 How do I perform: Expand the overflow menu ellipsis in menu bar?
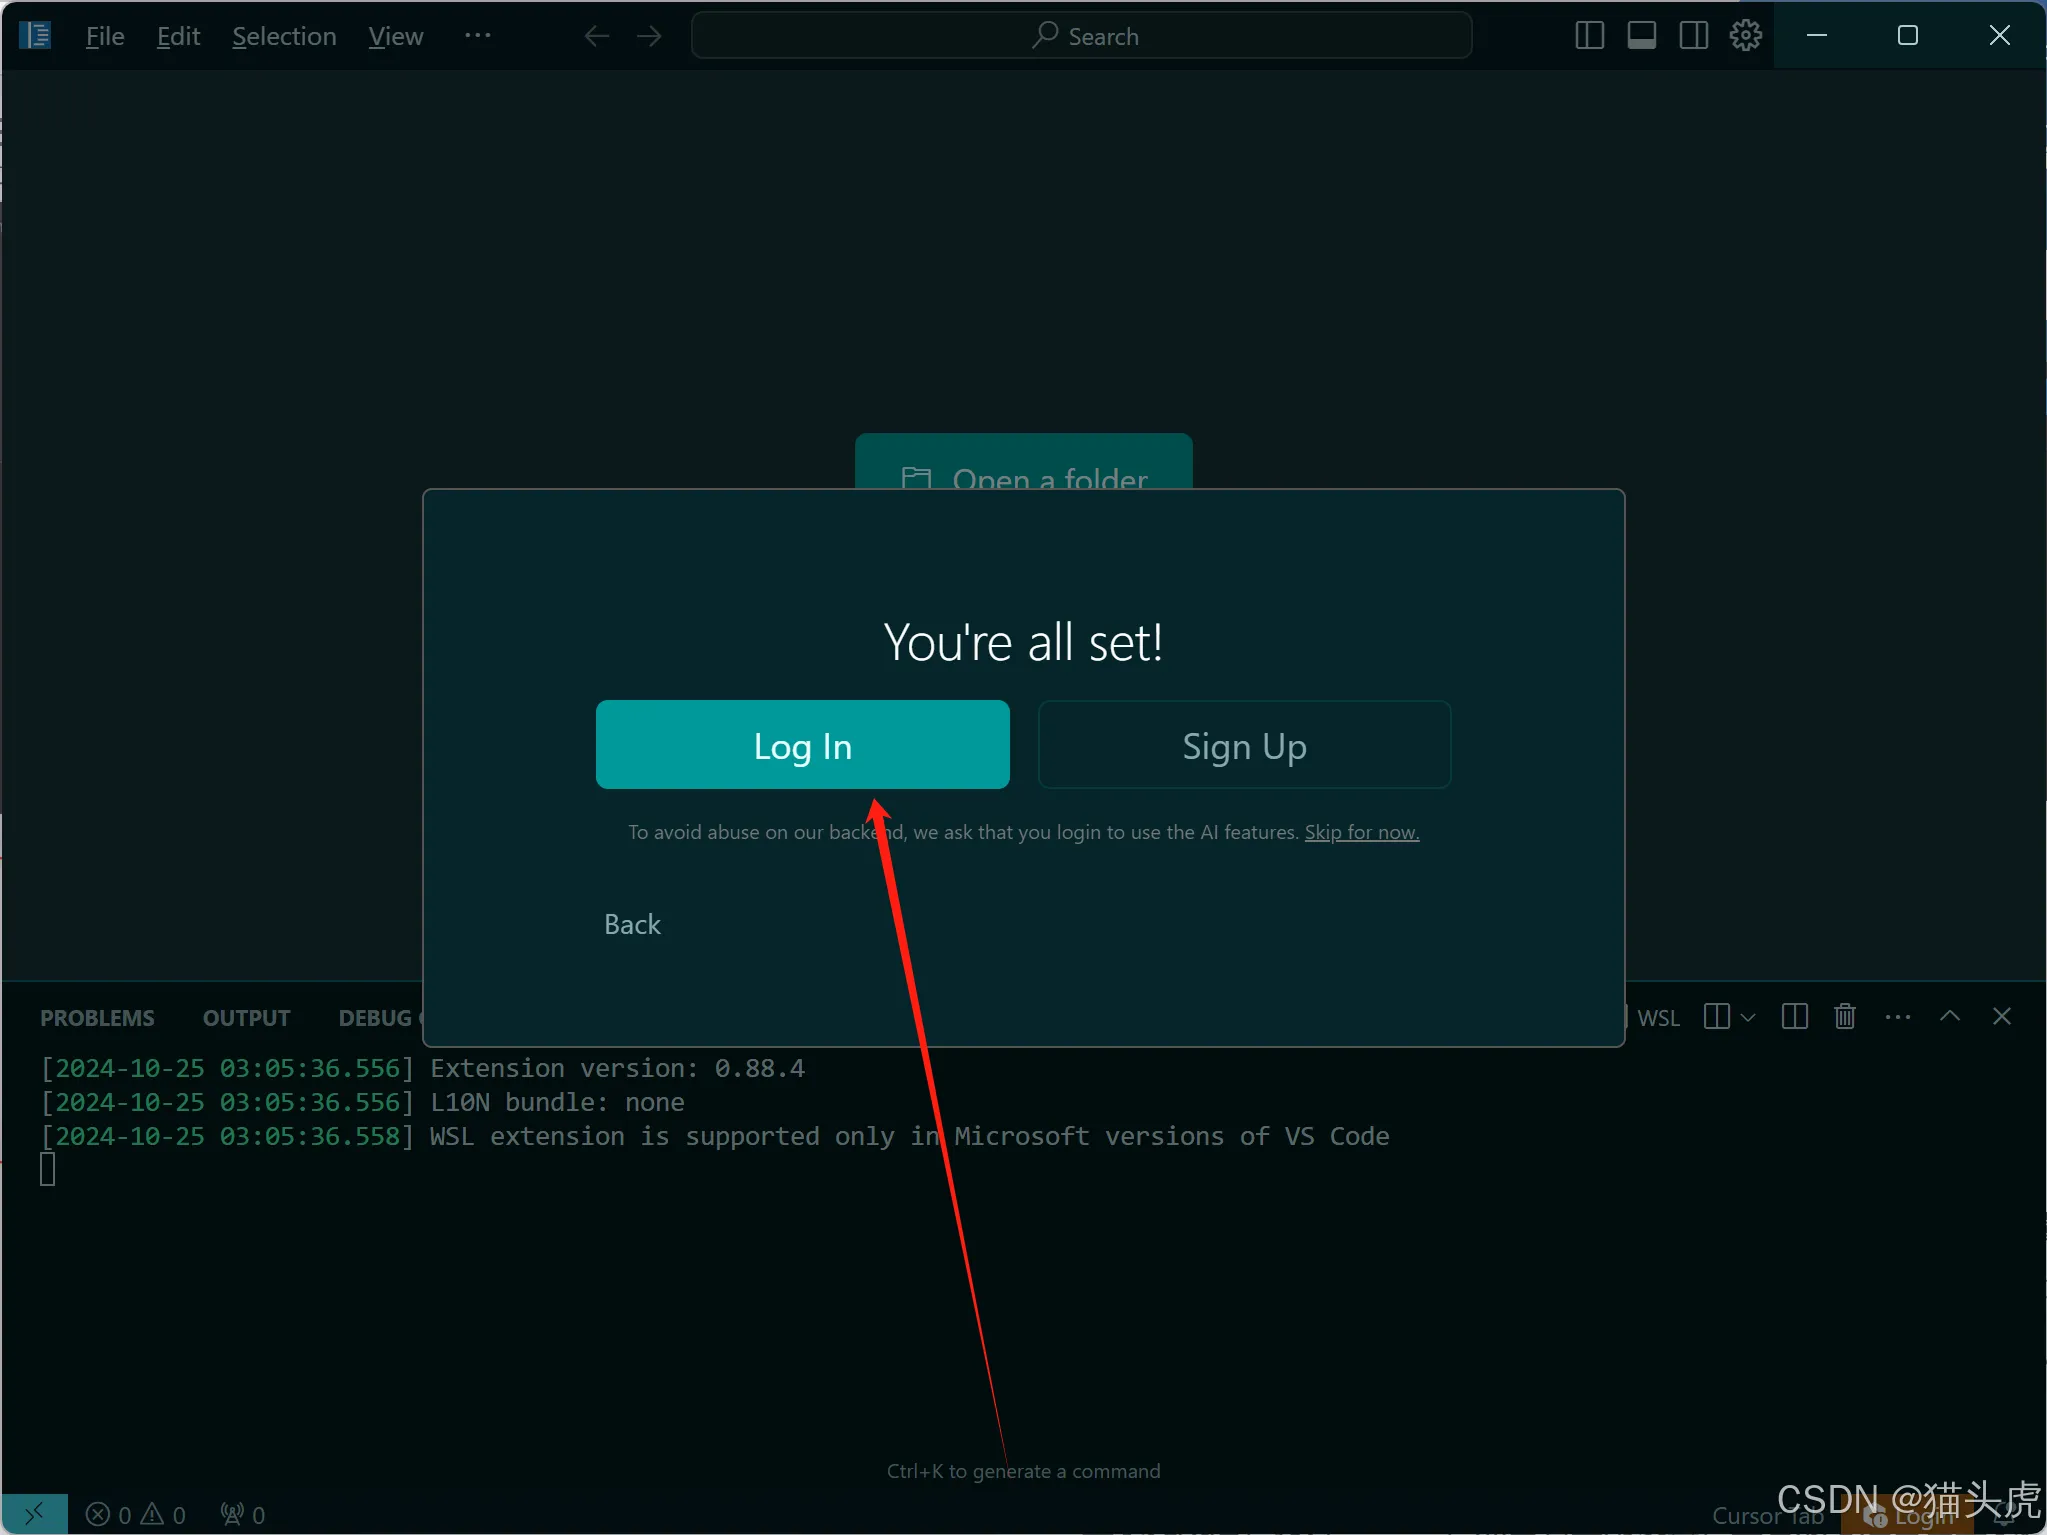pos(477,36)
